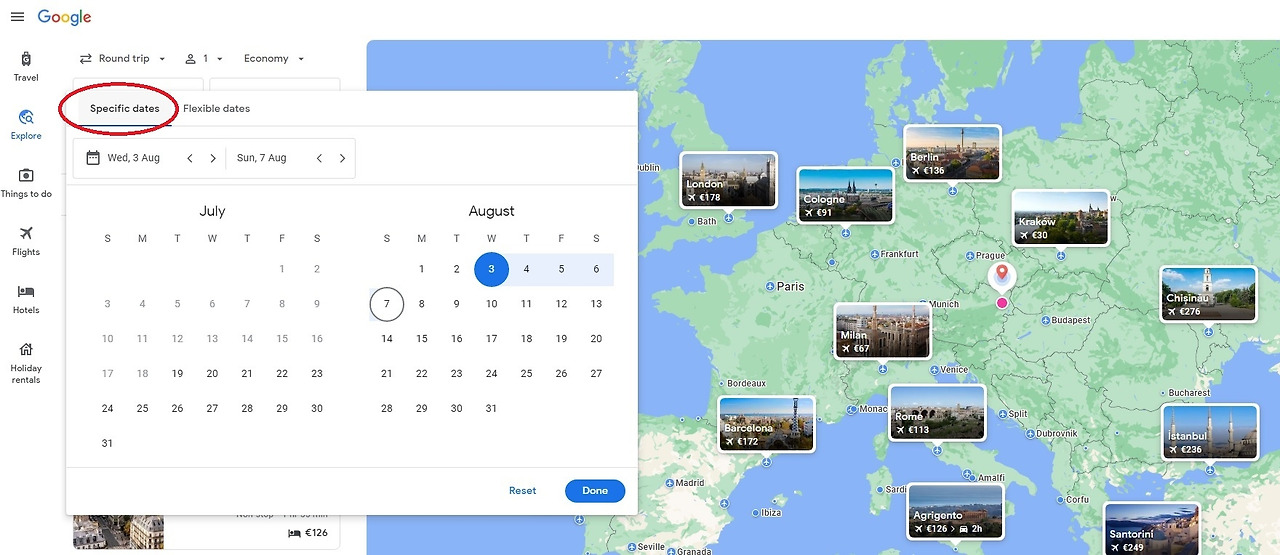Select July 19 in the calendar
The width and height of the screenshot is (1280, 555).
(177, 374)
